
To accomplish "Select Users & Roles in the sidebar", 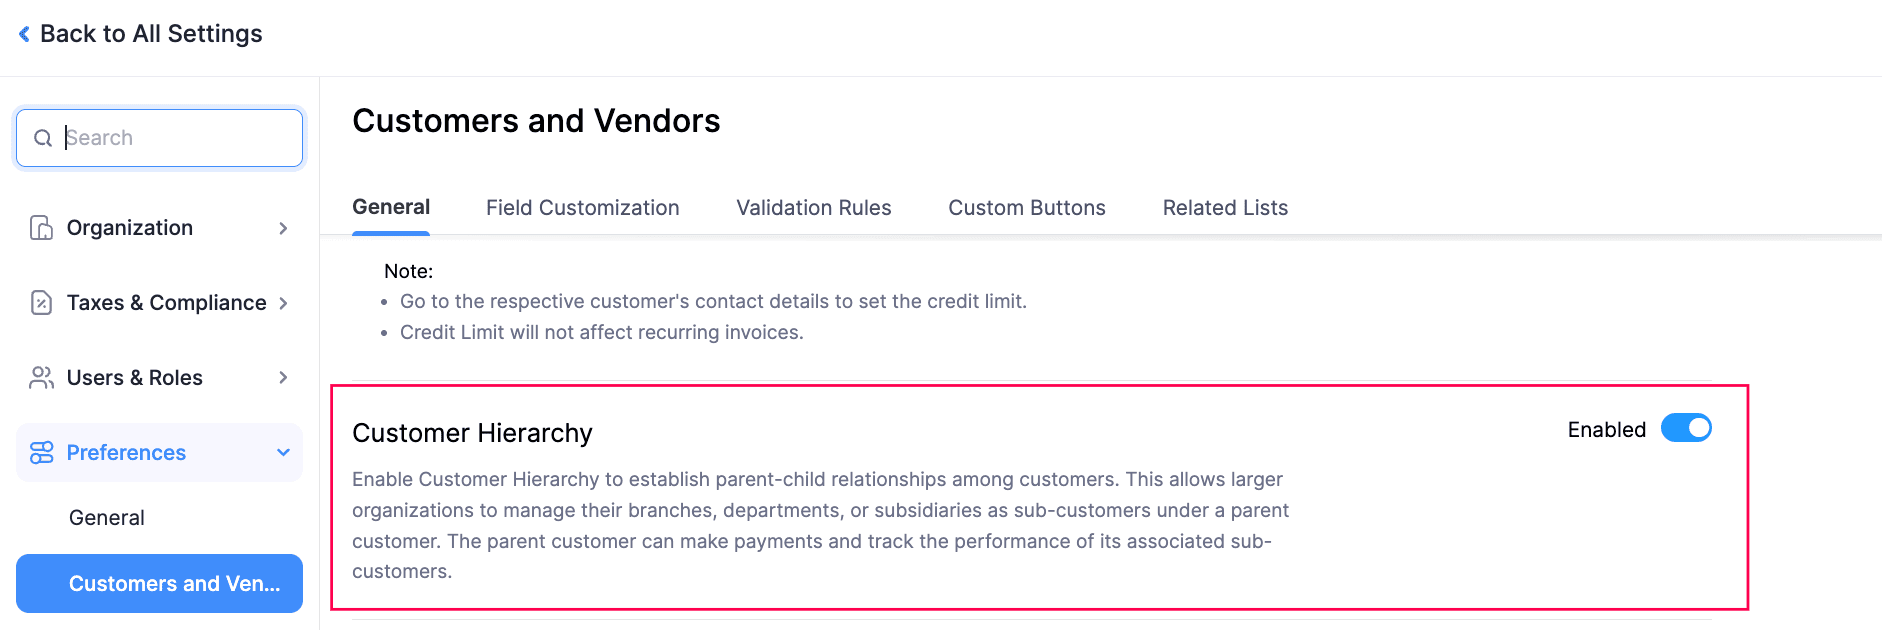I will coord(134,377).
